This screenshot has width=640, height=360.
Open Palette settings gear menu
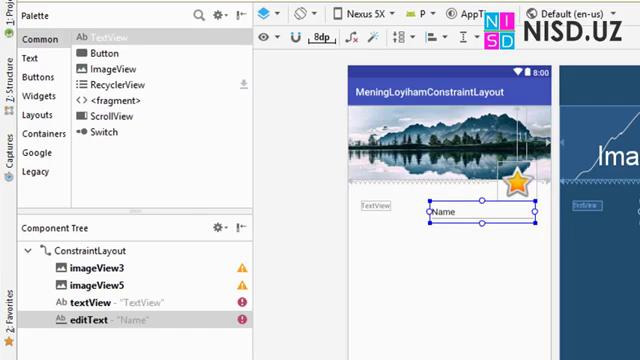[220, 15]
